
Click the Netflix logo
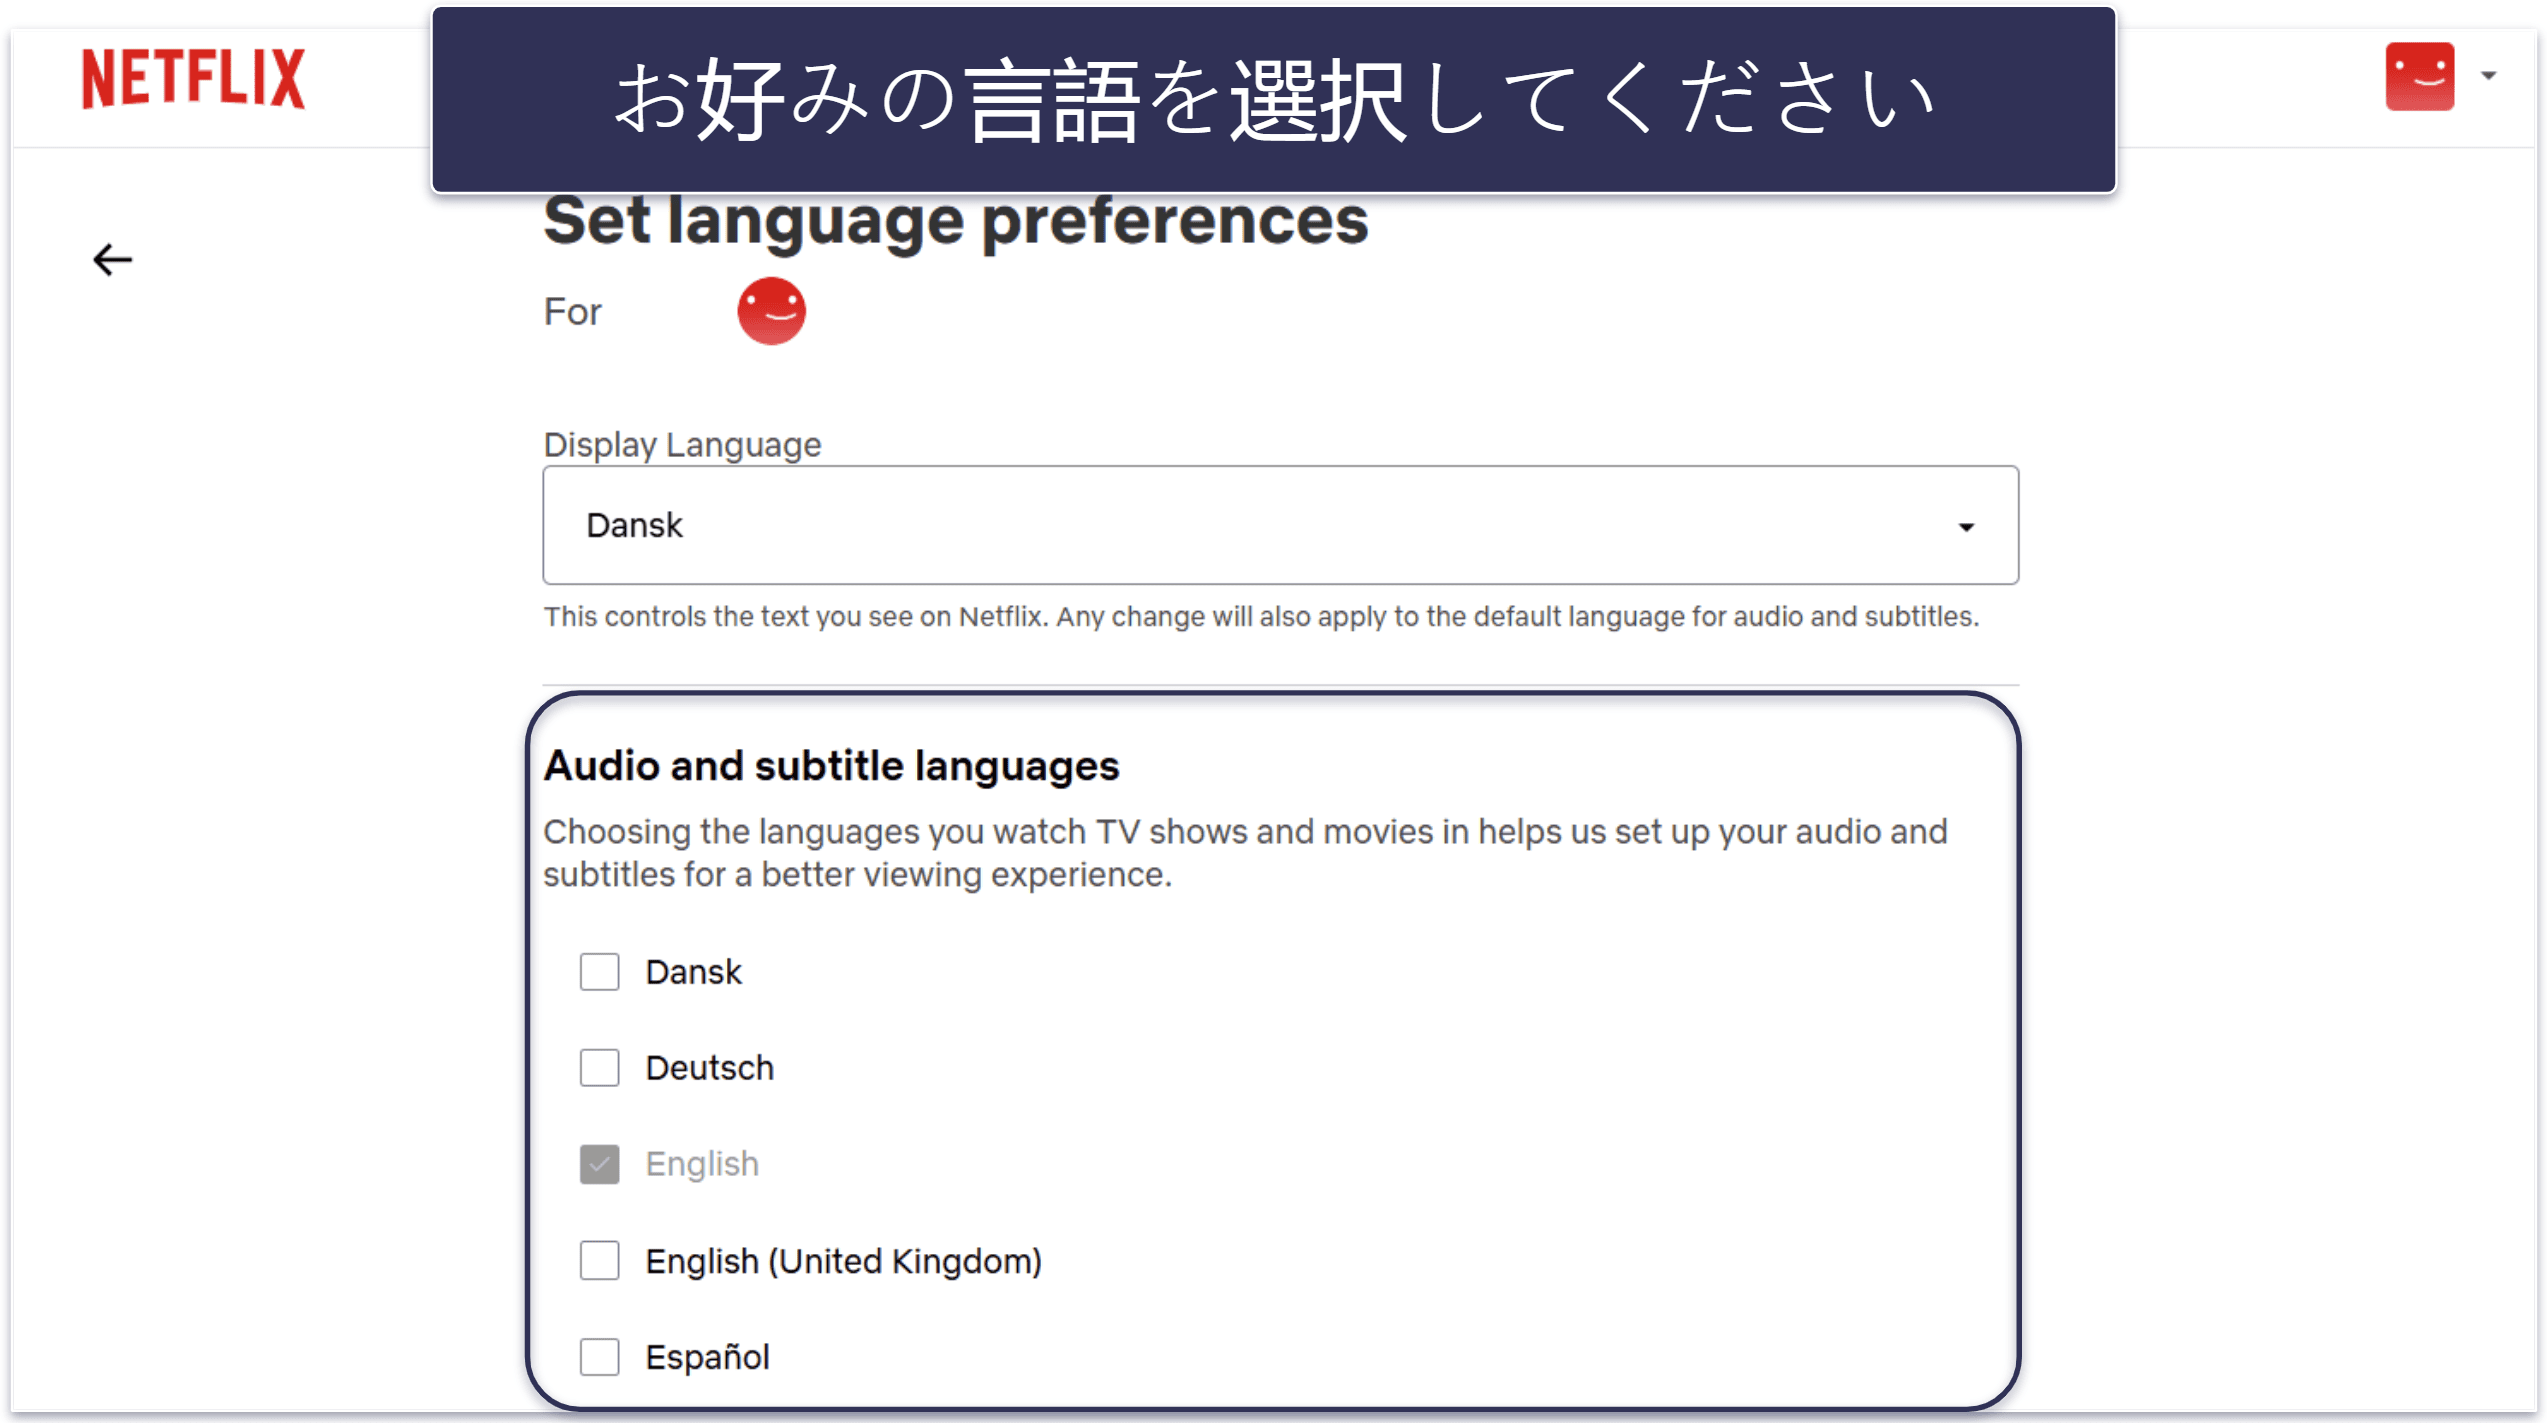point(193,78)
